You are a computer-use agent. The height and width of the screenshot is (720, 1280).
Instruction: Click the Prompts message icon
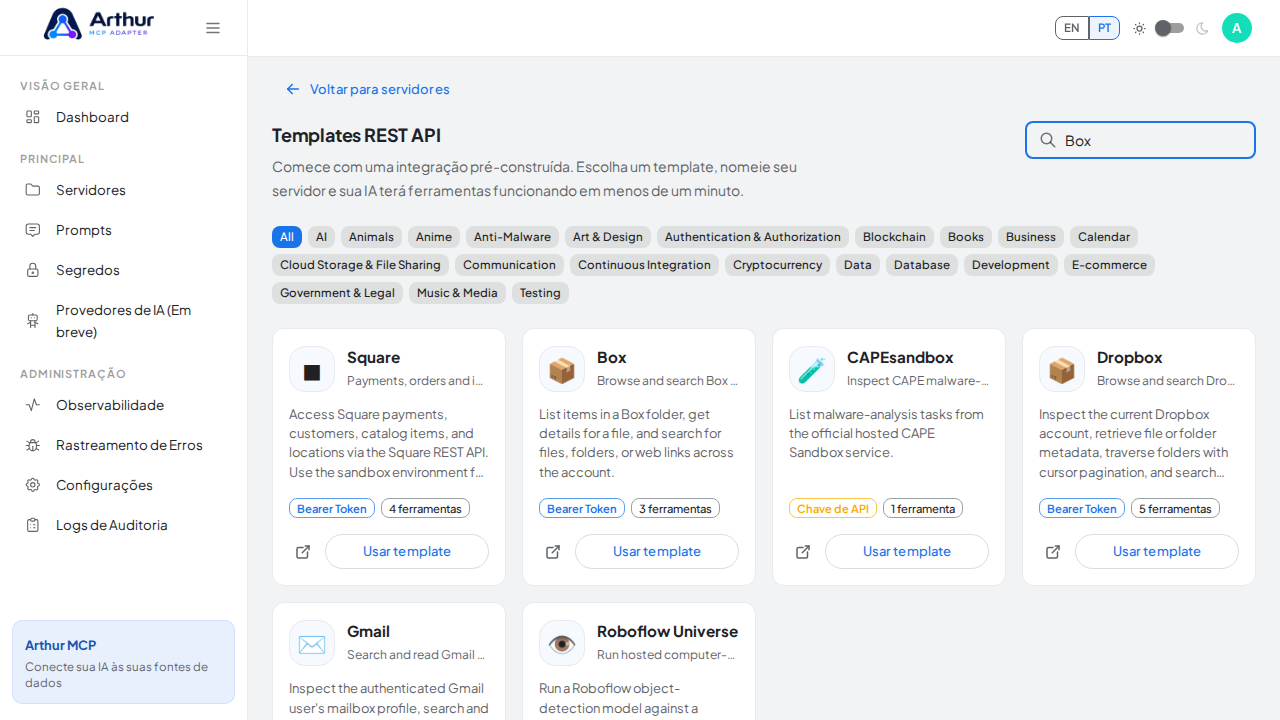point(33,230)
